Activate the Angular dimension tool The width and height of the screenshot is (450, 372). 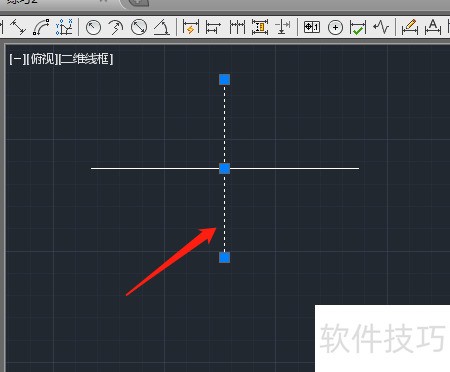coord(162,27)
